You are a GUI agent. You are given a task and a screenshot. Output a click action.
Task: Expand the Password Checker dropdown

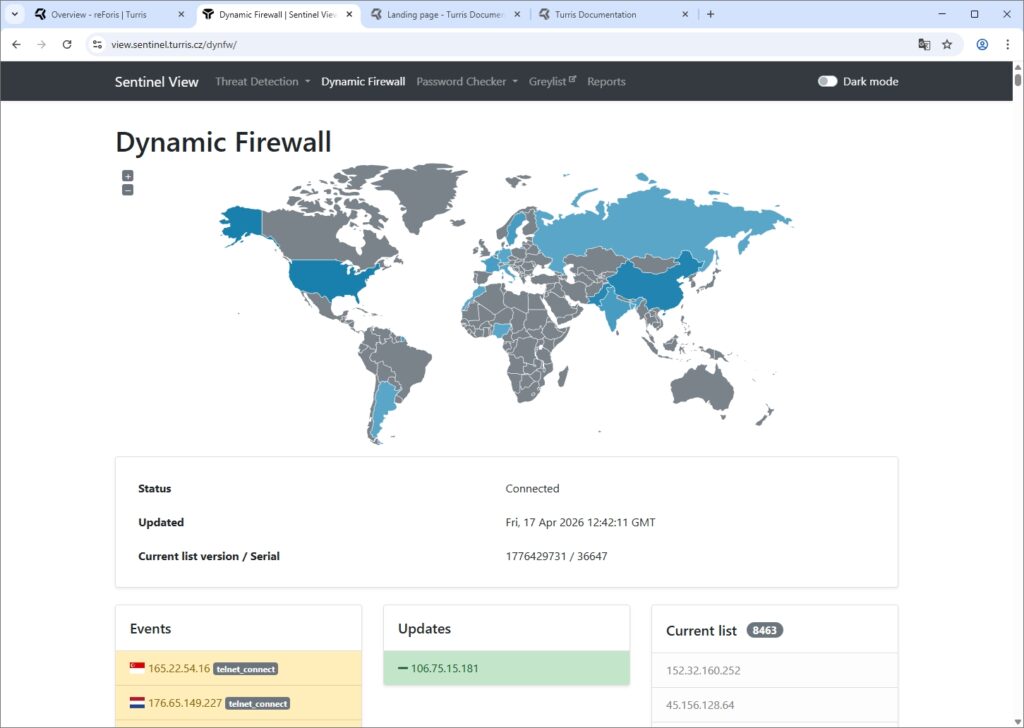pyautogui.click(x=466, y=82)
